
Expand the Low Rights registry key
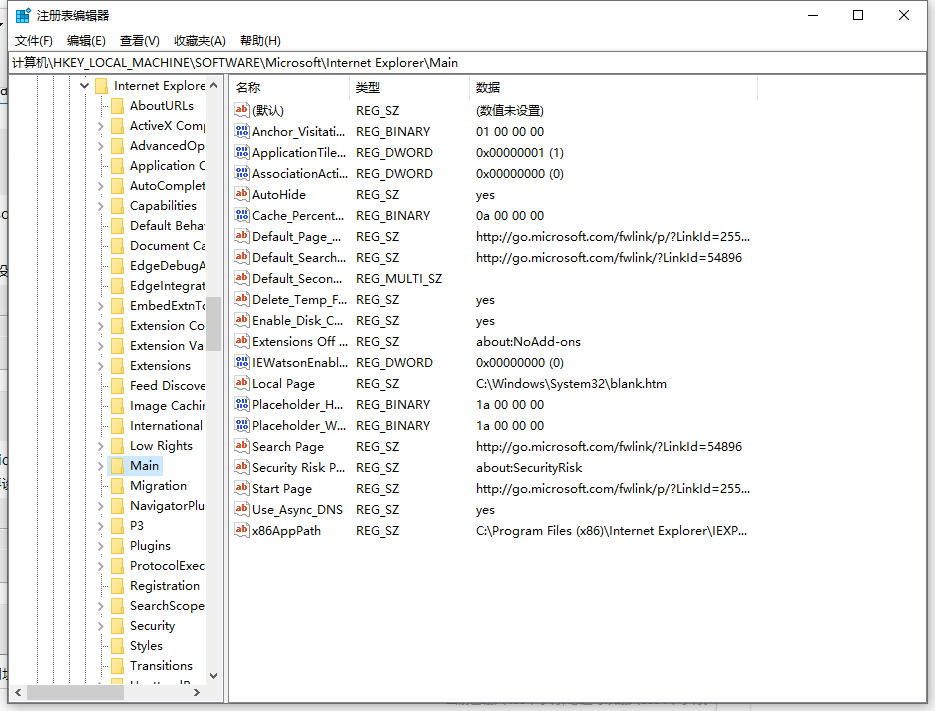click(x=101, y=446)
